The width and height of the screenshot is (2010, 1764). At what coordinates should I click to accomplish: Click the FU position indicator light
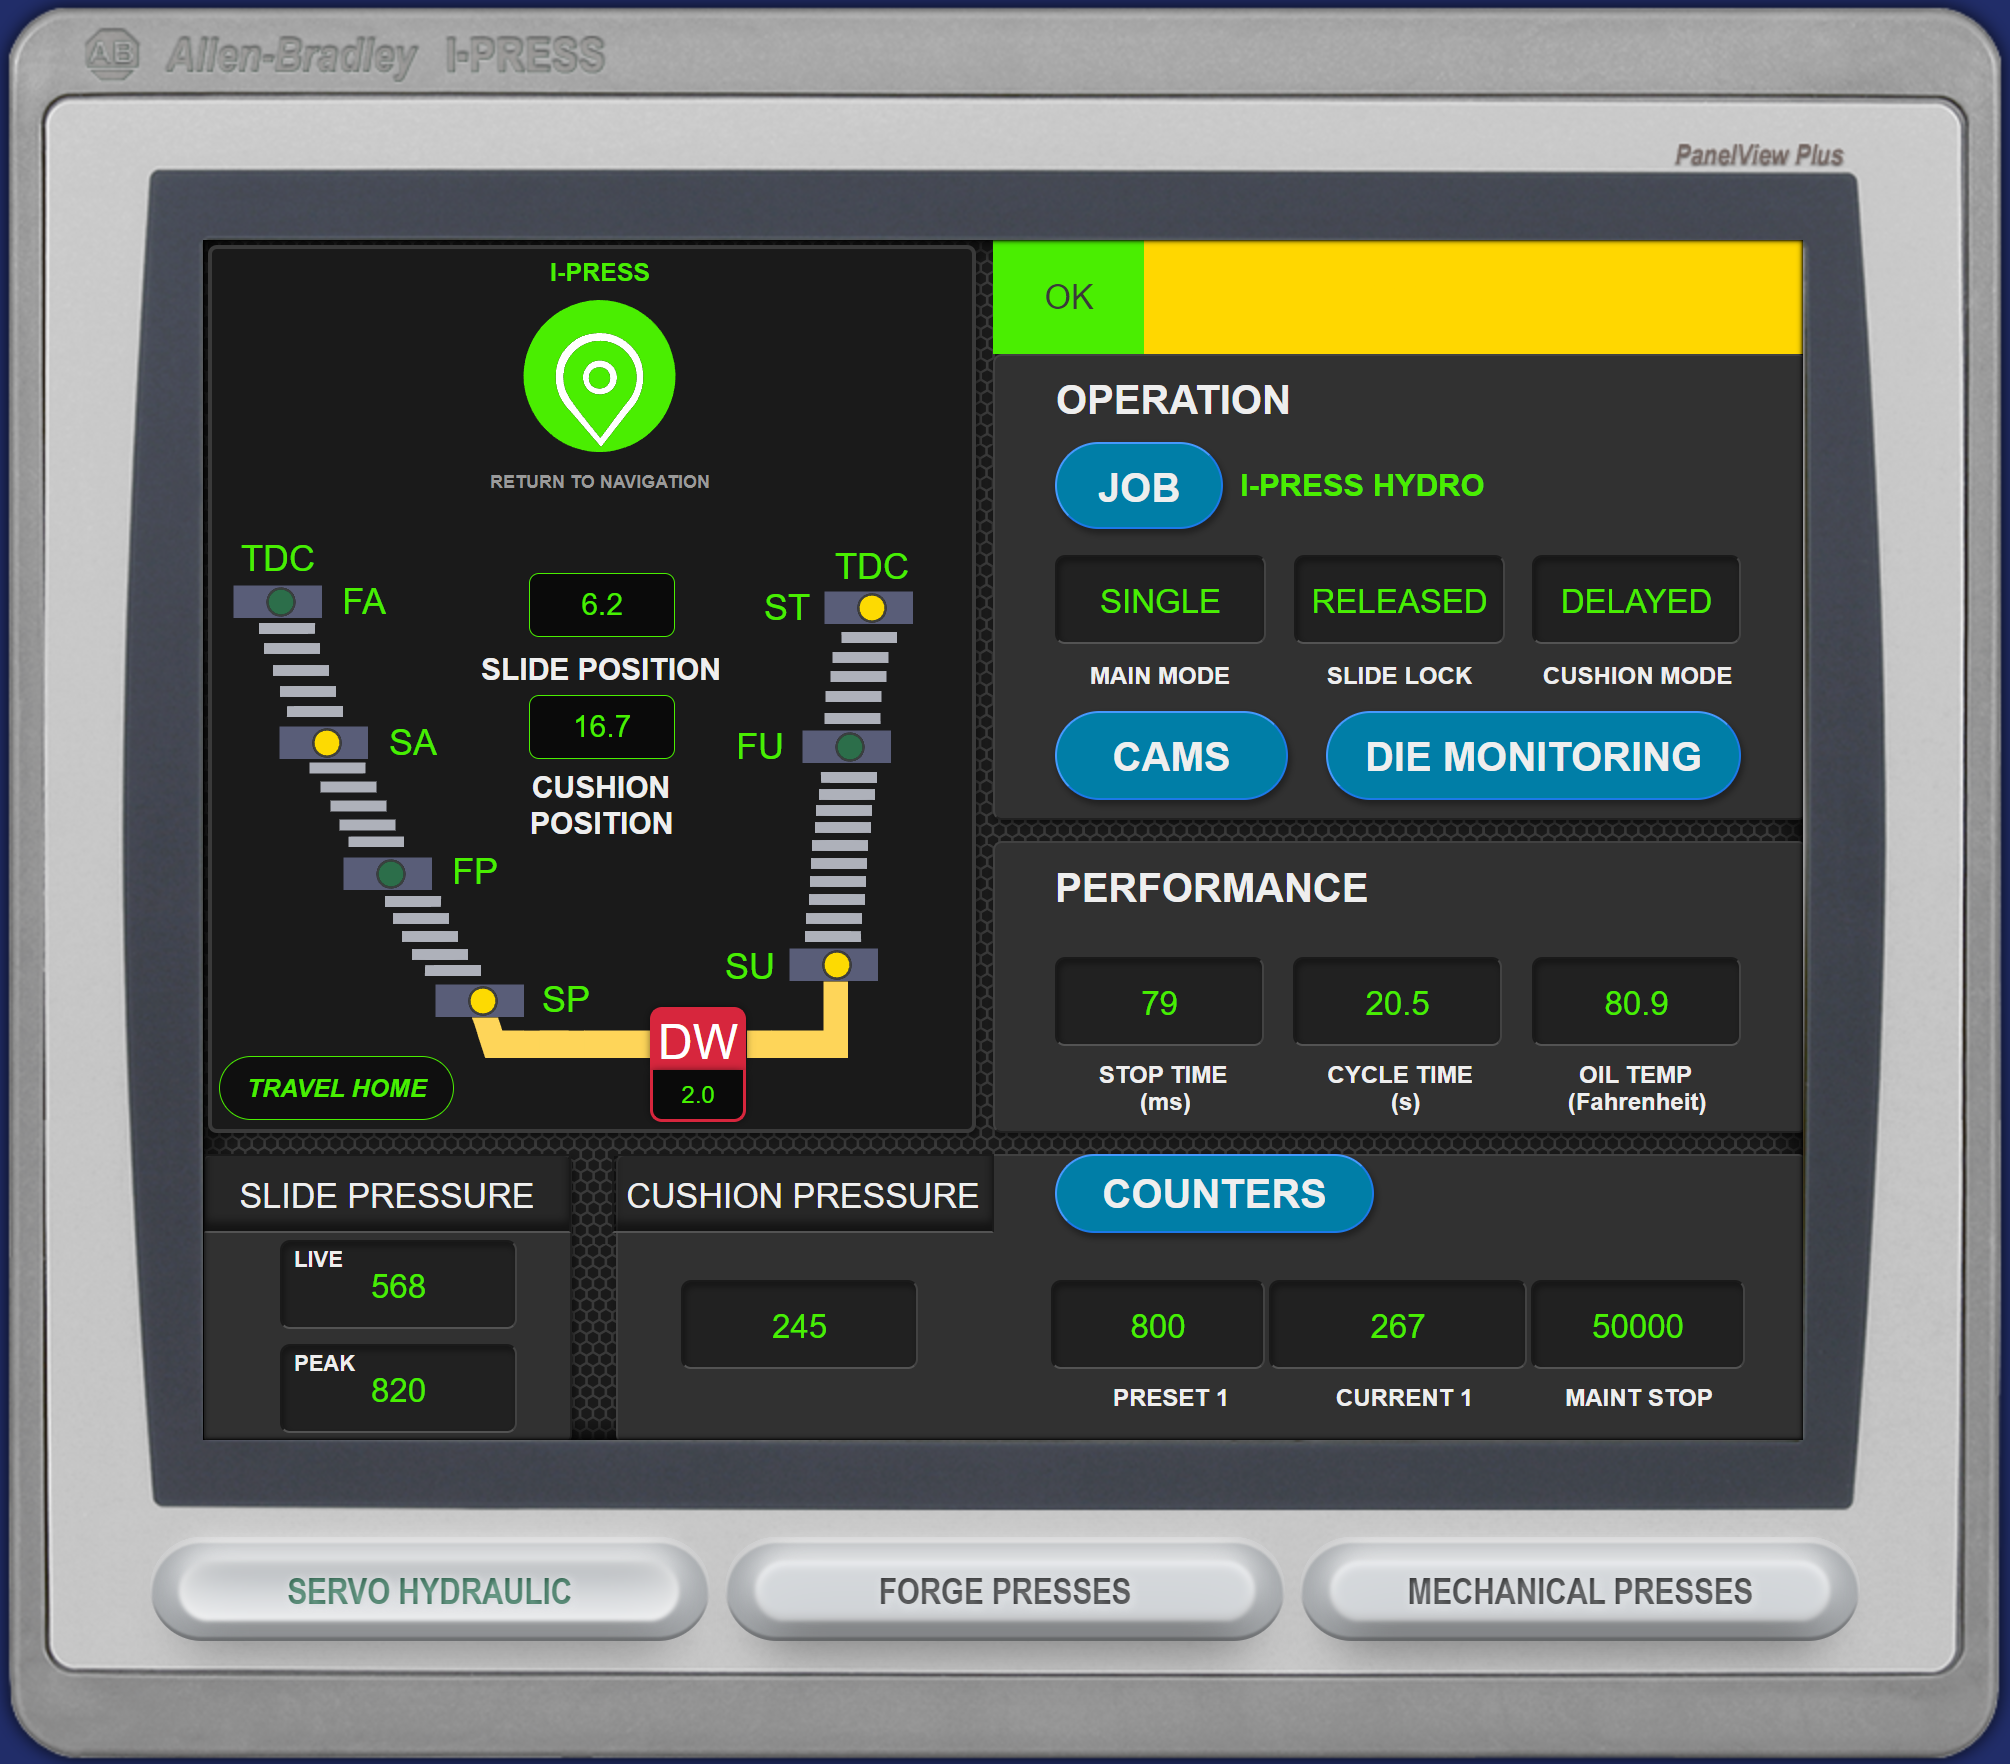[849, 746]
